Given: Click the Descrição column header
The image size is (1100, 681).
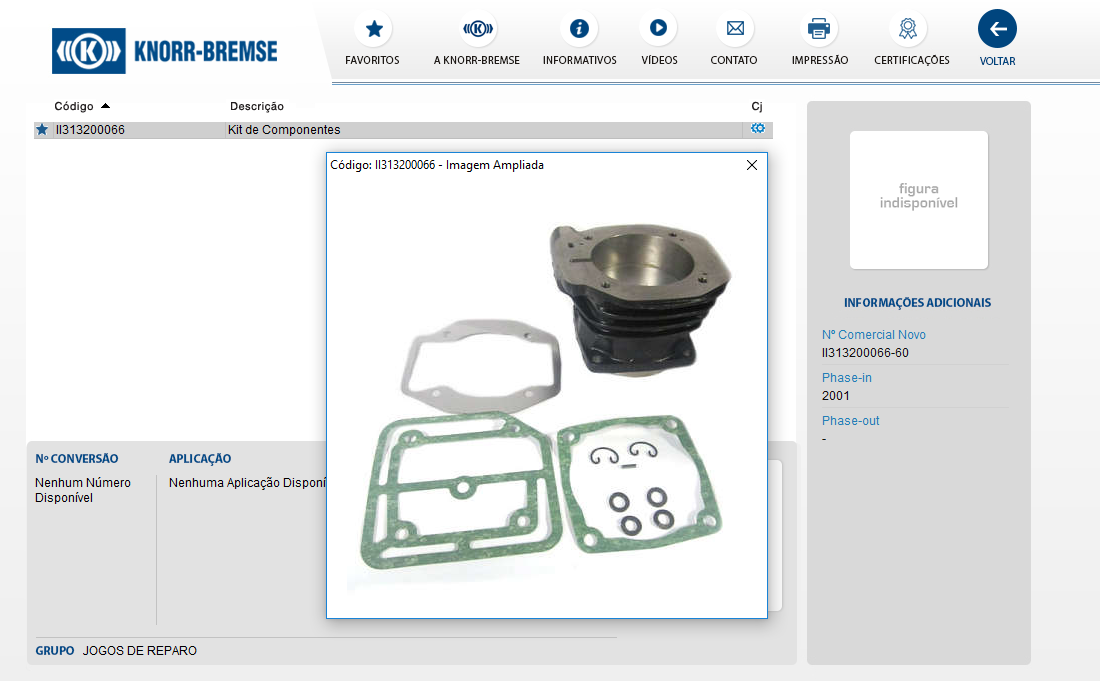Looking at the screenshot, I should (257, 106).
